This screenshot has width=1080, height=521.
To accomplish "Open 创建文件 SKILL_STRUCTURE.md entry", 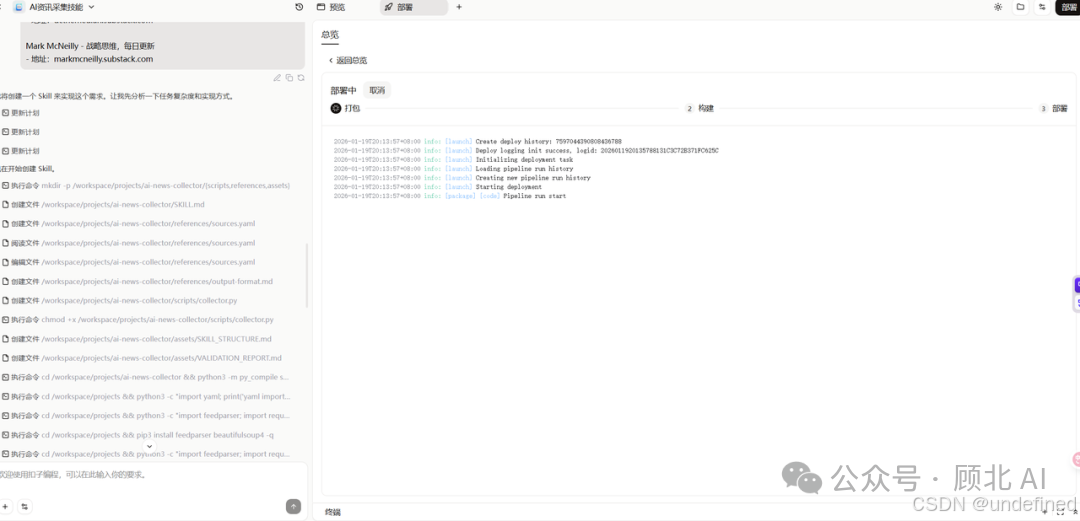I will point(137,339).
